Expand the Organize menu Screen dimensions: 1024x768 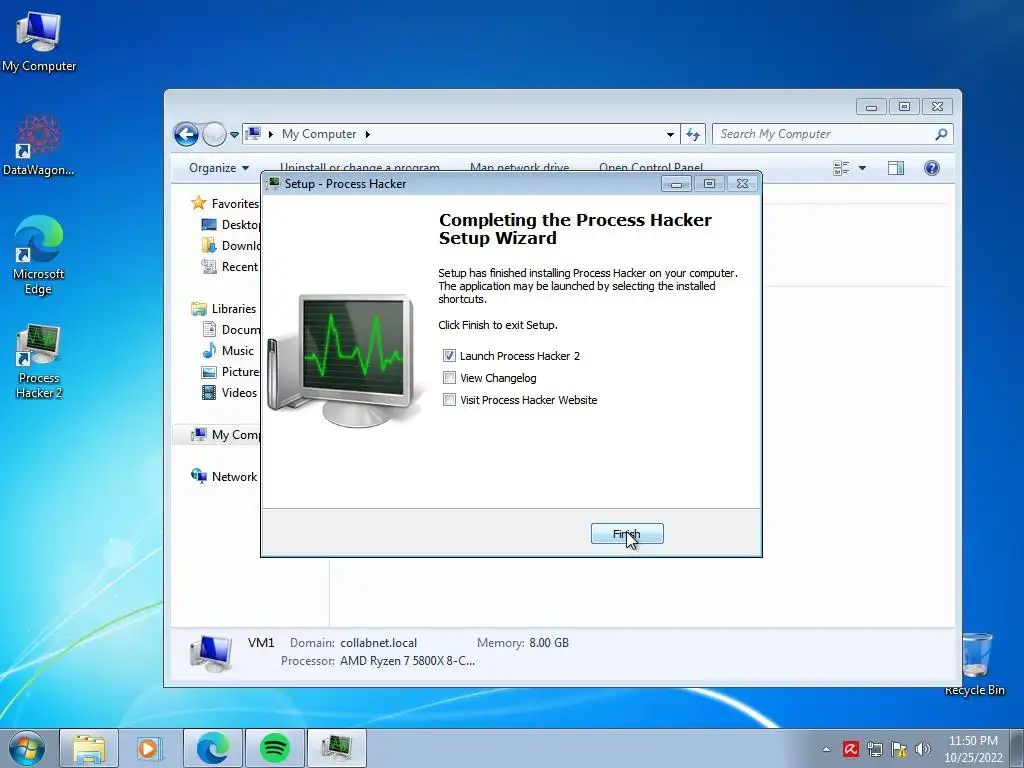point(219,168)
